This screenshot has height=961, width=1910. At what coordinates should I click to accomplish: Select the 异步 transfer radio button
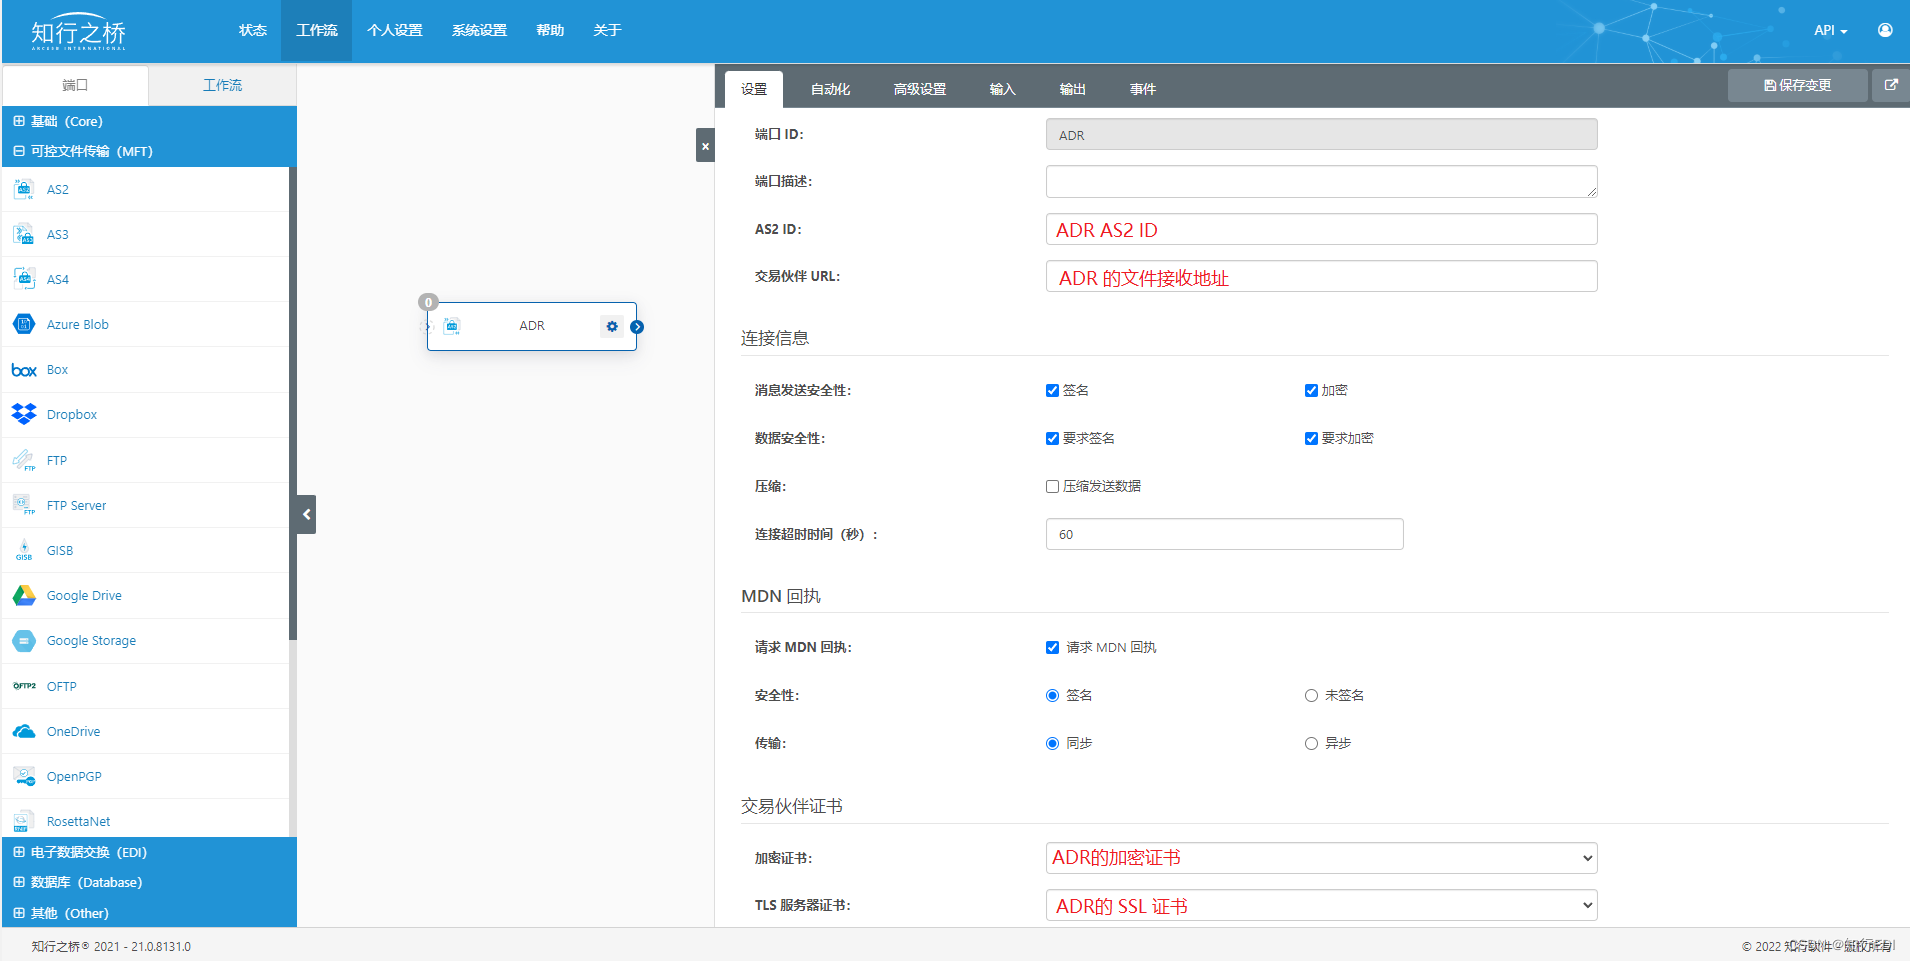pyautogui.click(x=1311, y=744)
